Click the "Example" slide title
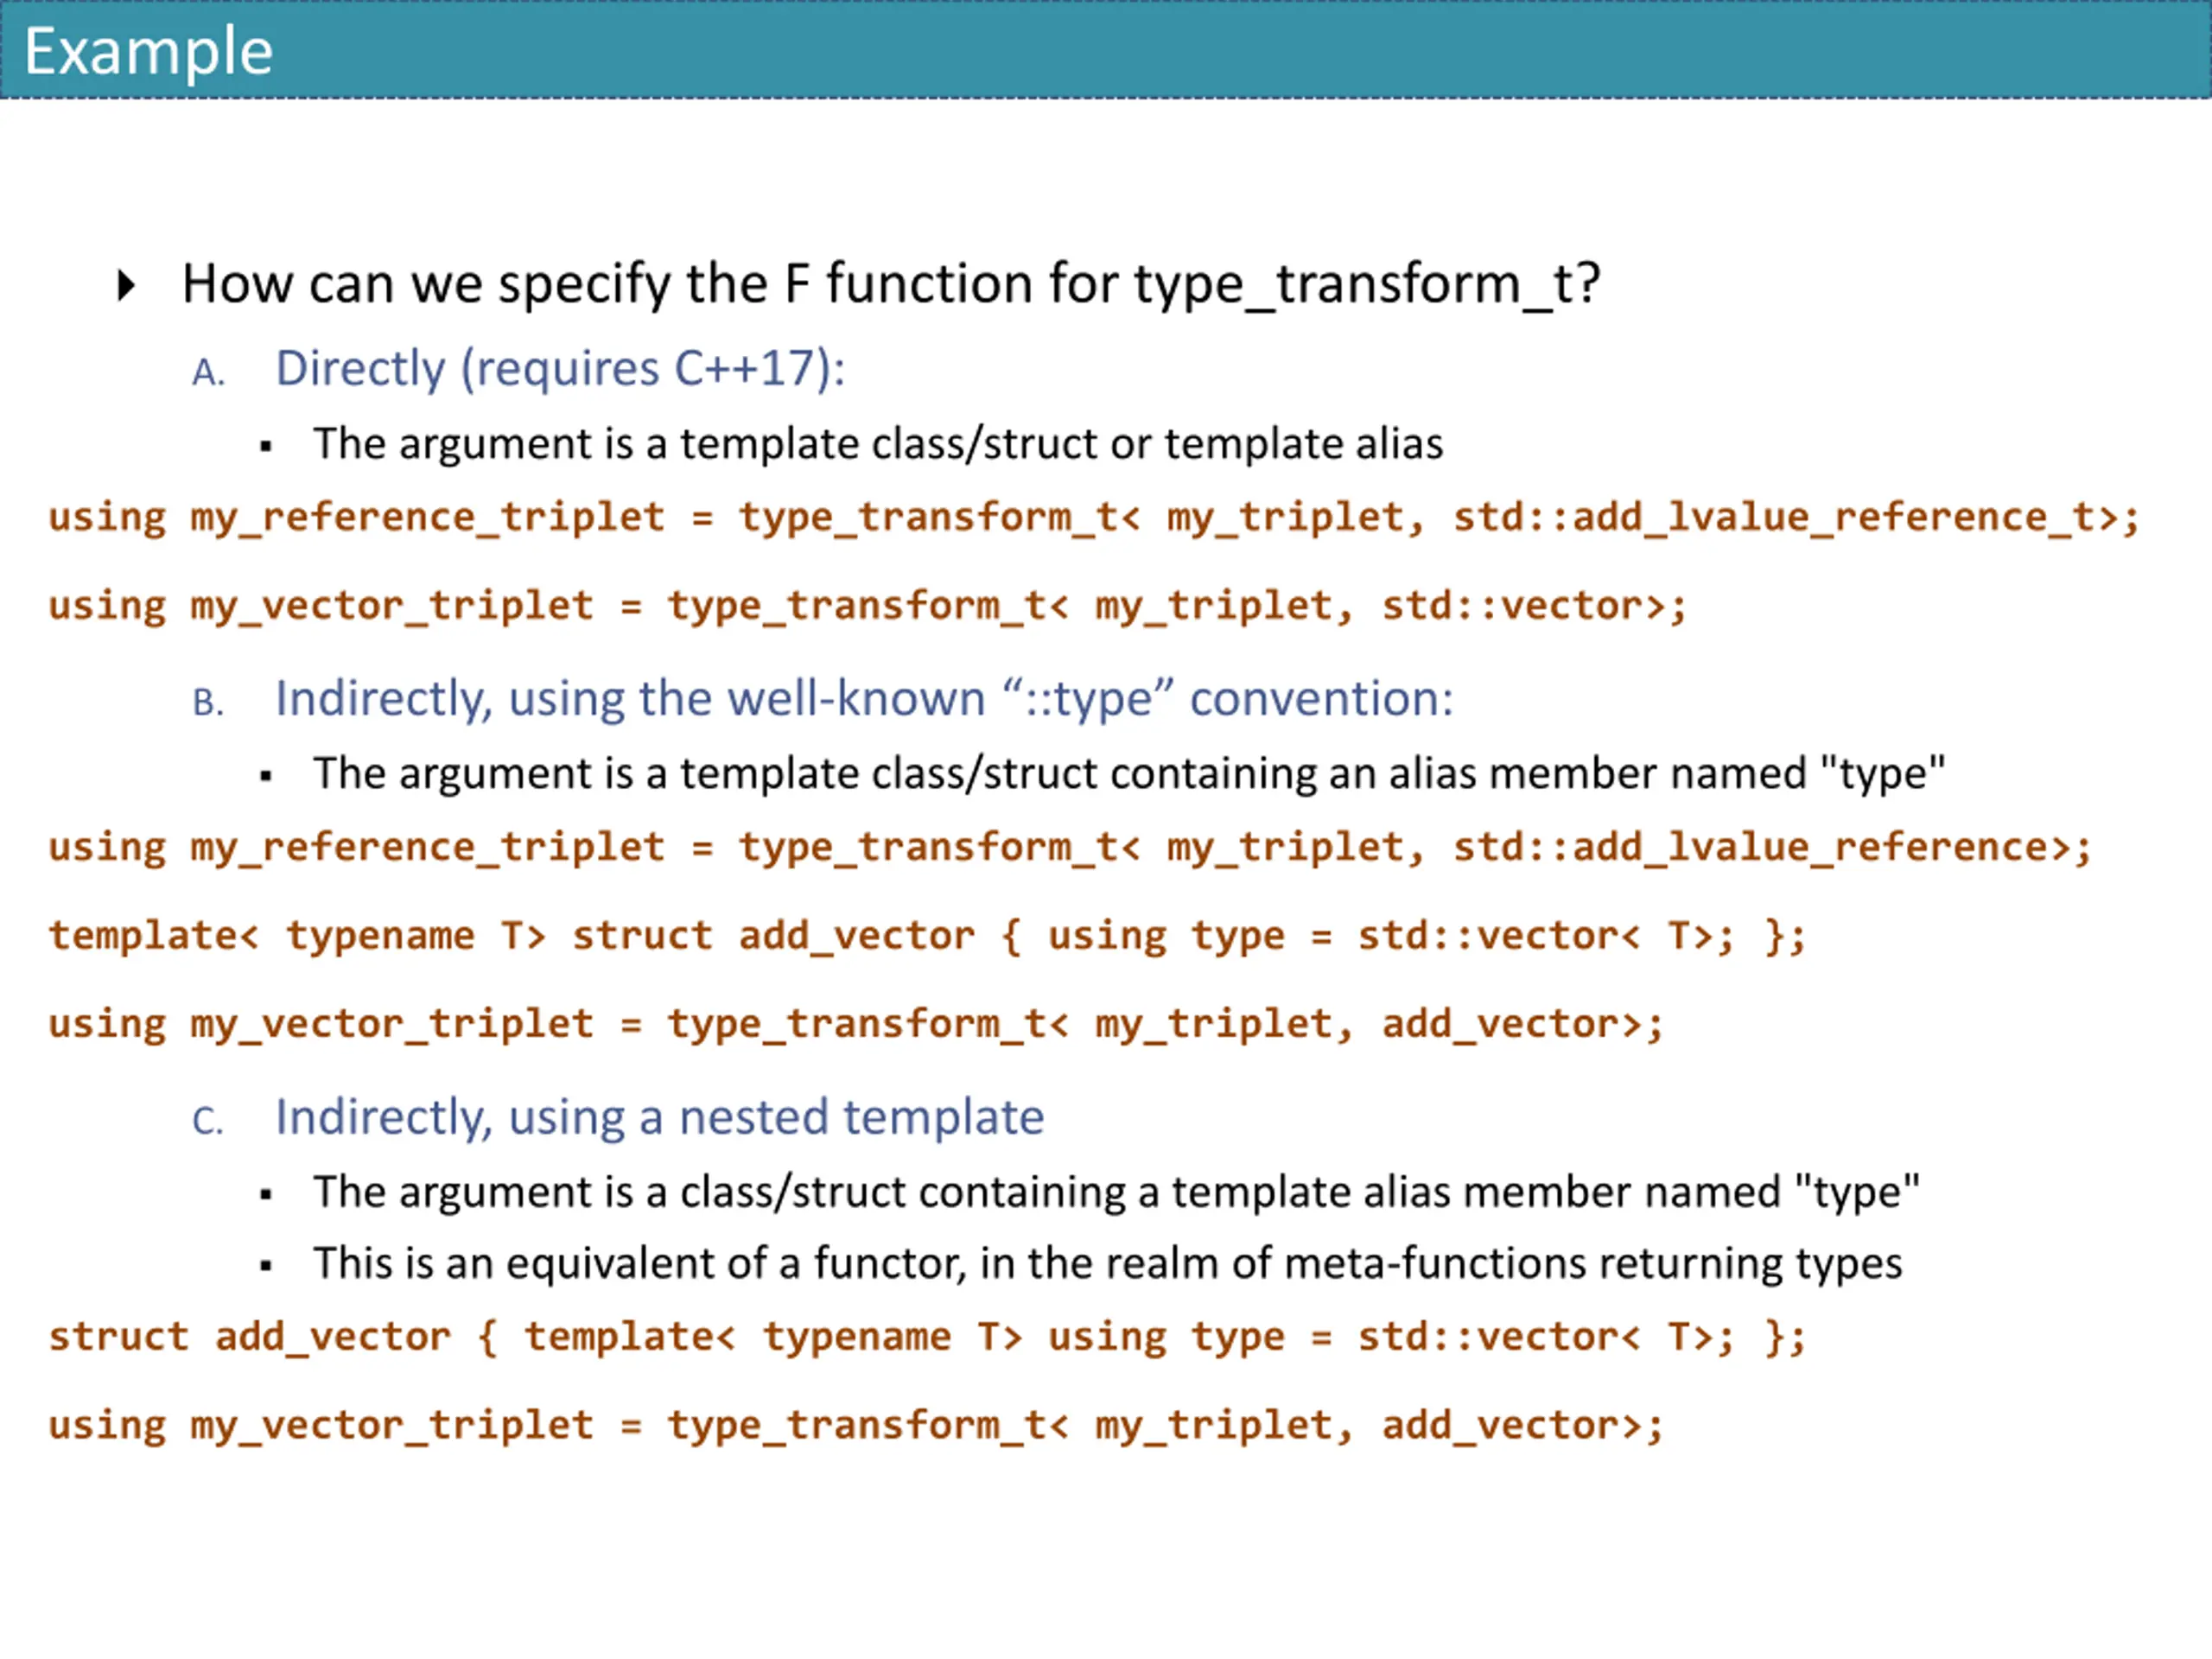2212x1659 pixels. (148, 52)
